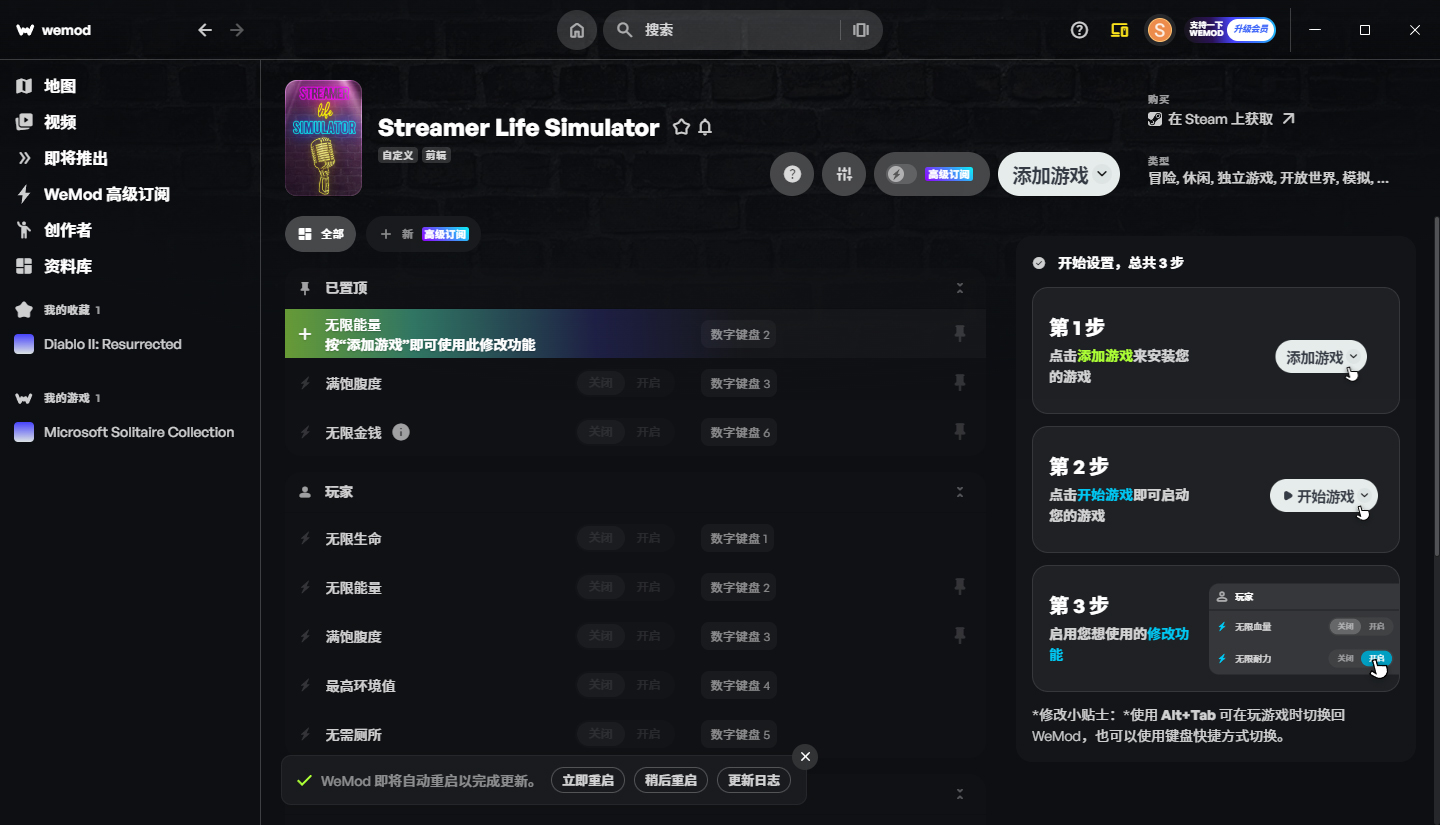Turn on 满饱腹度 under 玩家 via 开启

click(649, 636)
